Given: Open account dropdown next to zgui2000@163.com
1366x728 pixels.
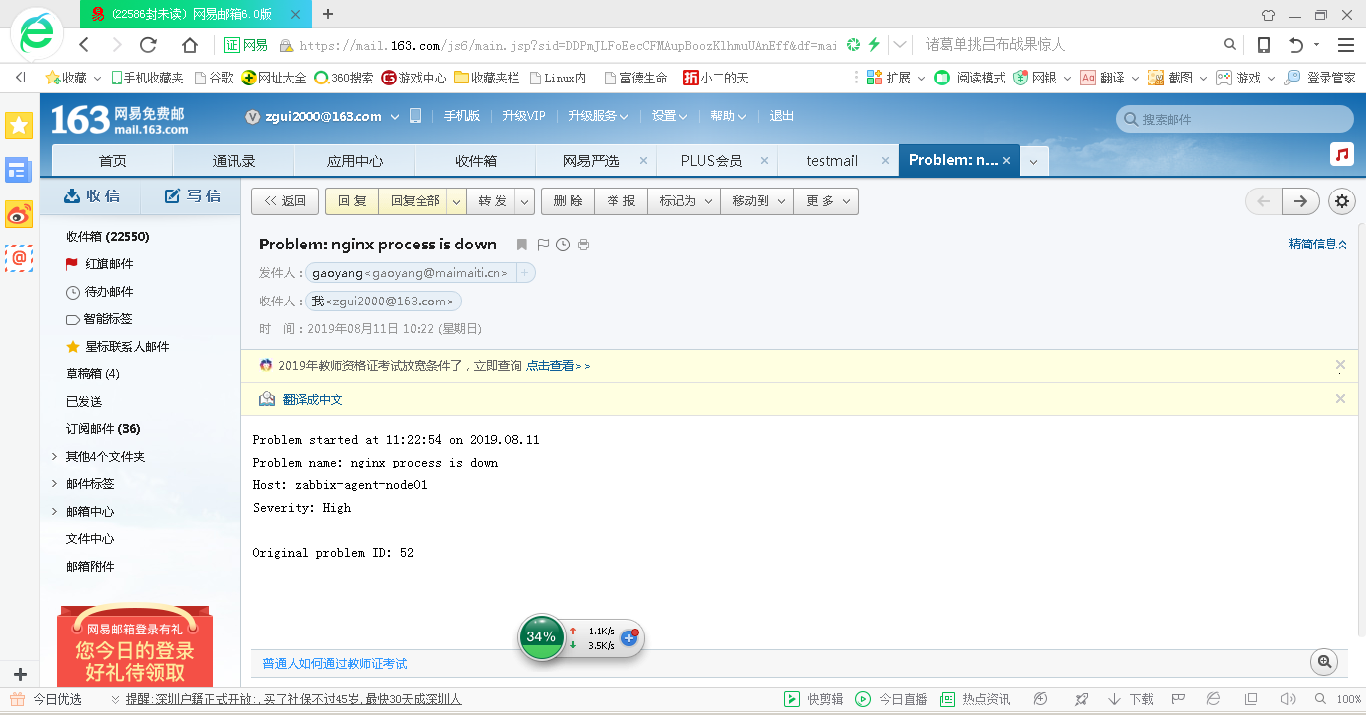Looking at the screenshot, I should click(395, 117).
